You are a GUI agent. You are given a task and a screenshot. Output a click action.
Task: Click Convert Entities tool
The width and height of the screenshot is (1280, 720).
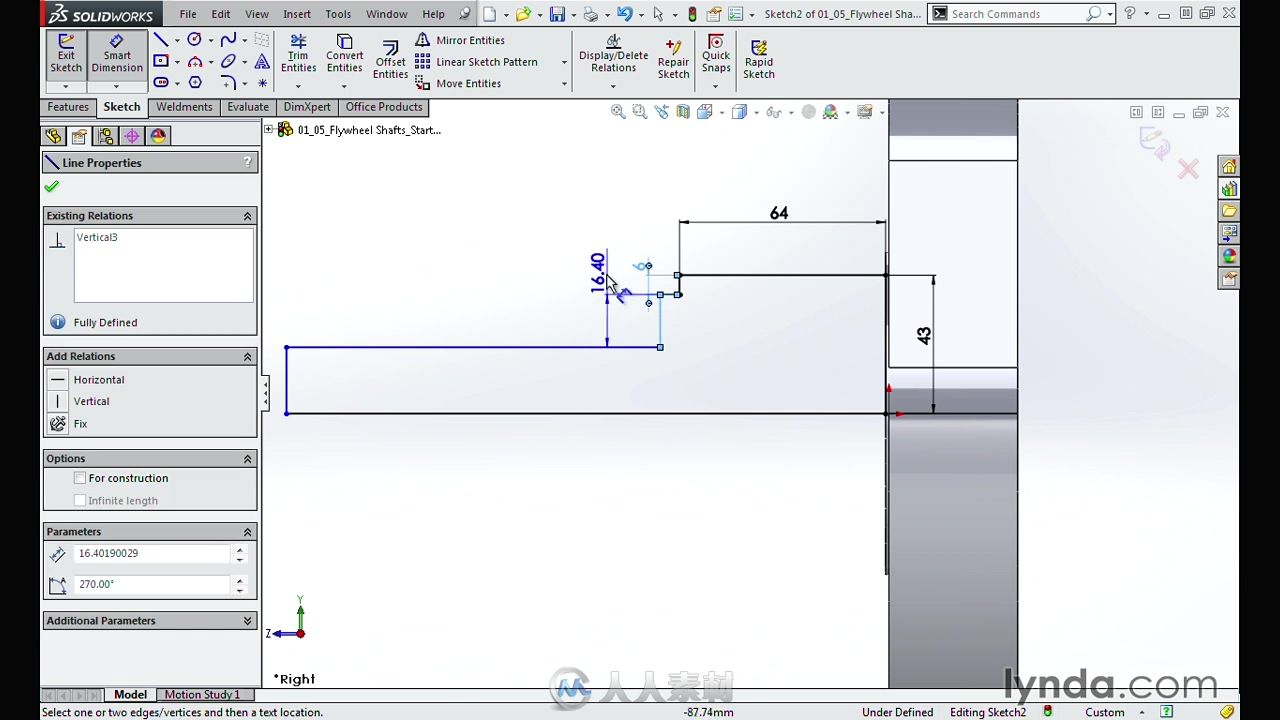pos(344,54)
